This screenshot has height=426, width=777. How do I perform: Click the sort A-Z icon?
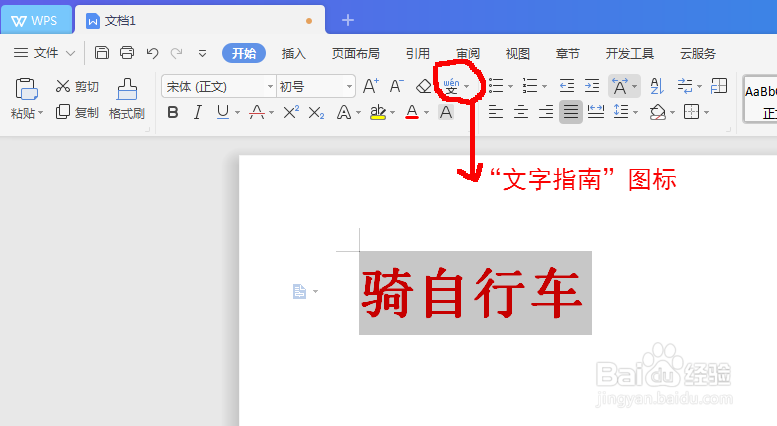(657, 86)
